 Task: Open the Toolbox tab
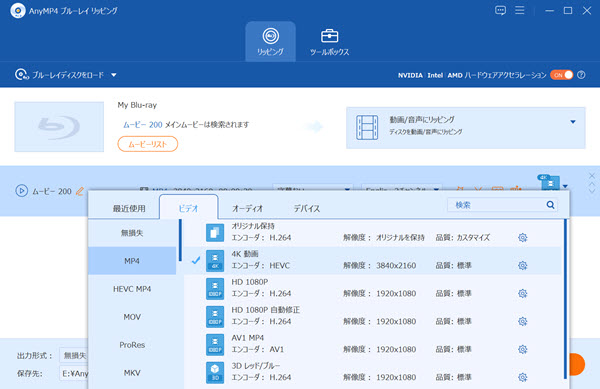point(329,42)
